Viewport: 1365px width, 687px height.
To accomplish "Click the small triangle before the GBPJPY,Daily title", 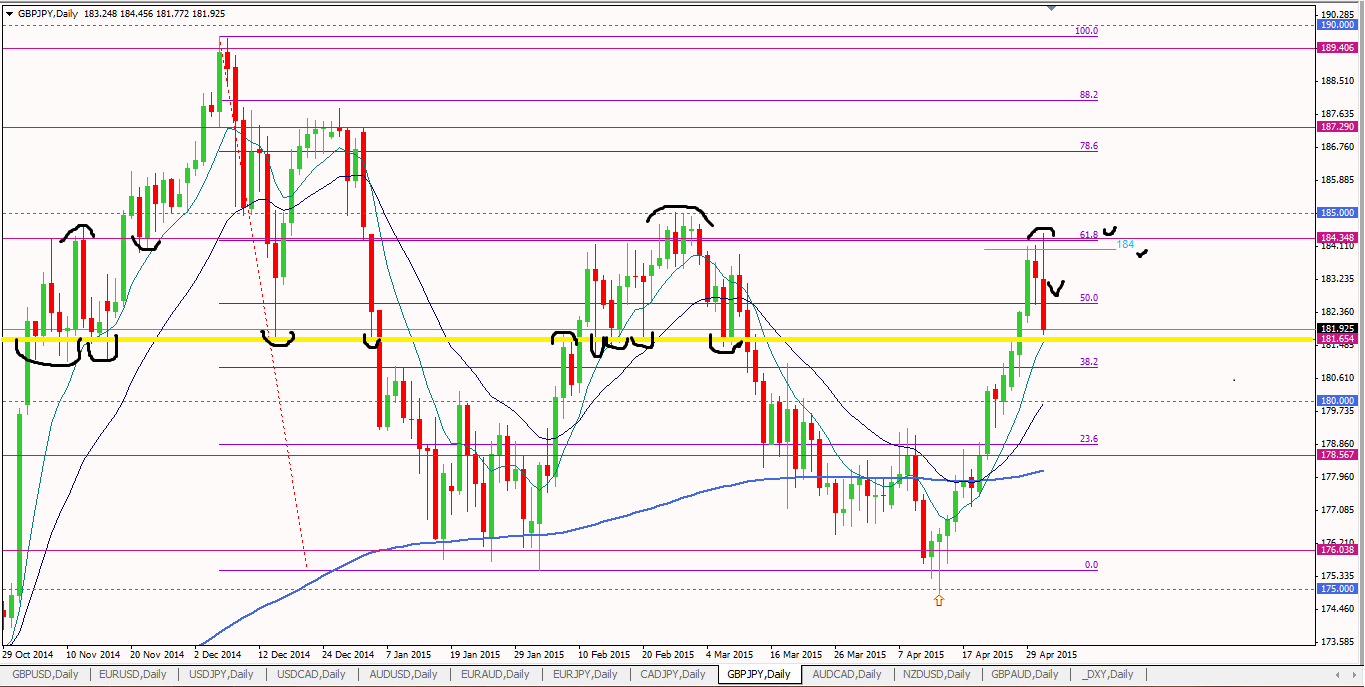I will (9, 13).
